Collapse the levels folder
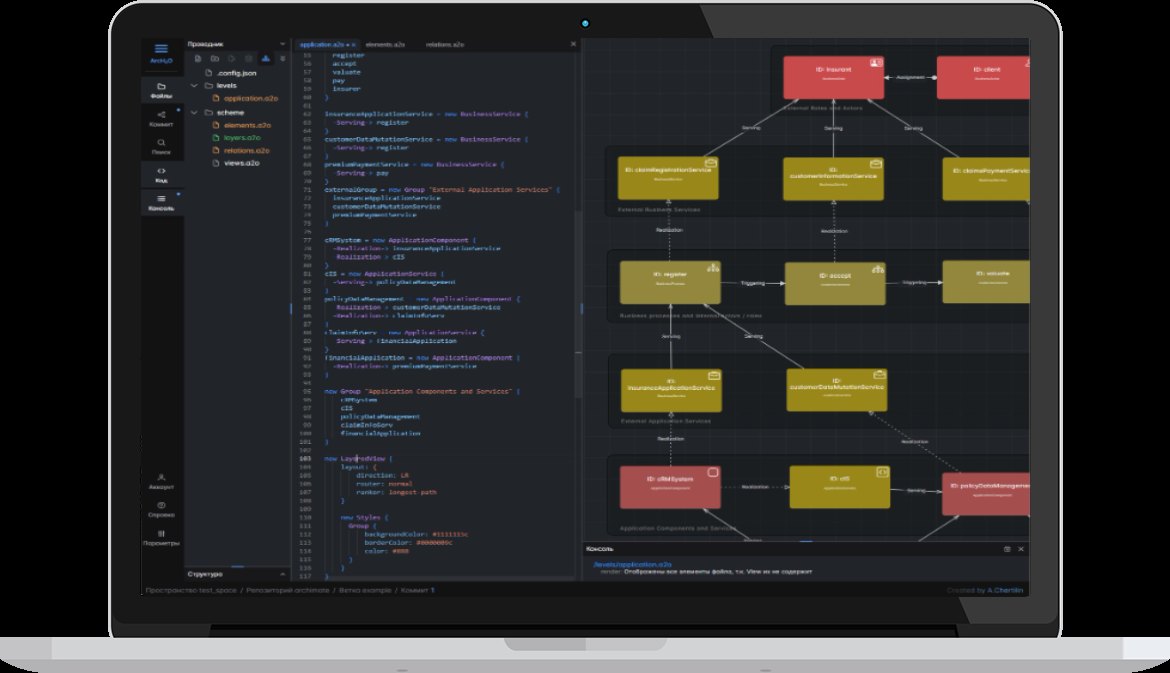 (x=195, y=86)
